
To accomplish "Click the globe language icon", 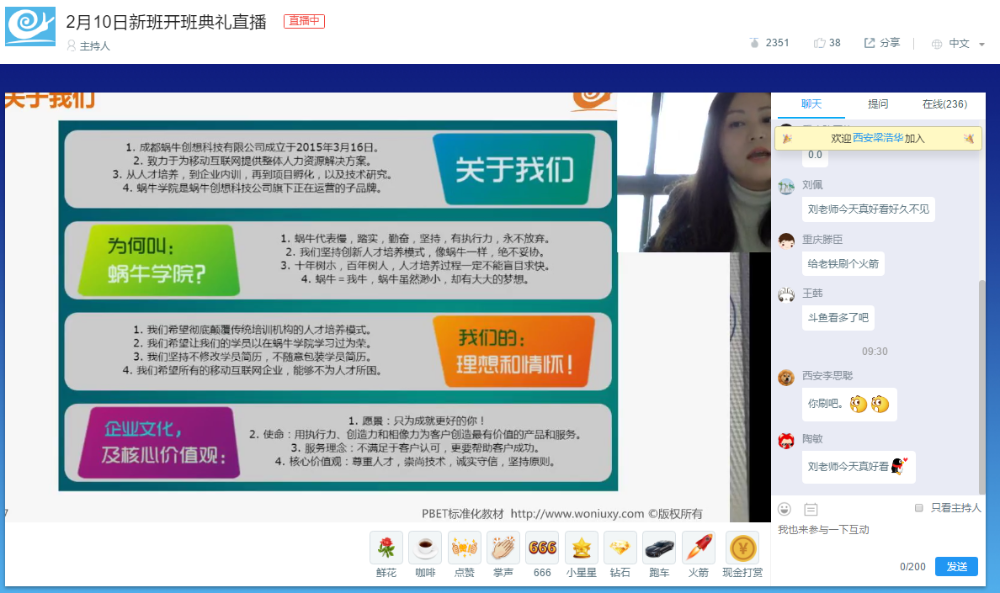I will [x=937, y=44].
